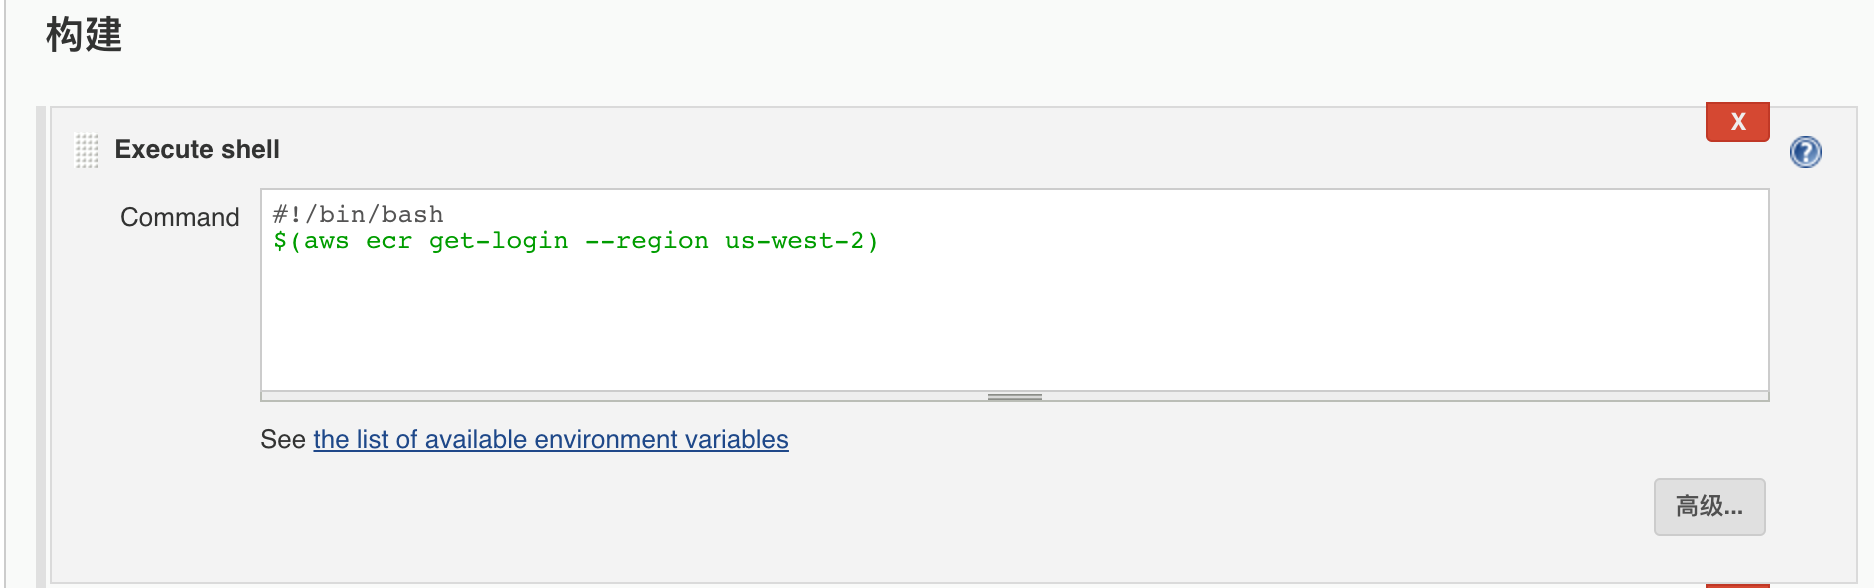The width and height of the screenshot is (1874, 588).
Task: Grab the Command textarea resize handle
Action: click(1014, 397)
